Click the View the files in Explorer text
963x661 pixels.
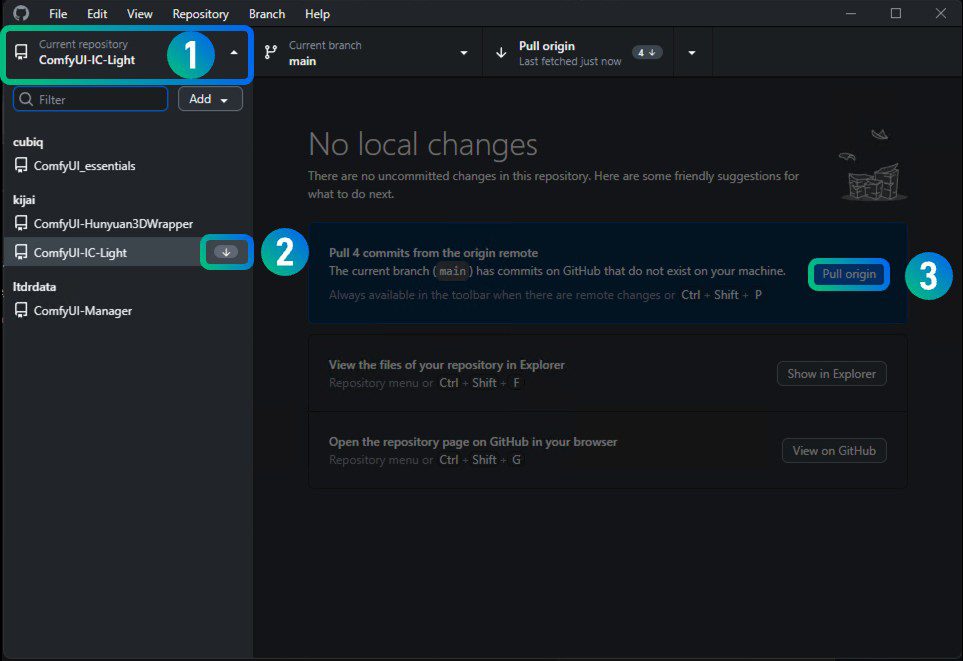446,365
